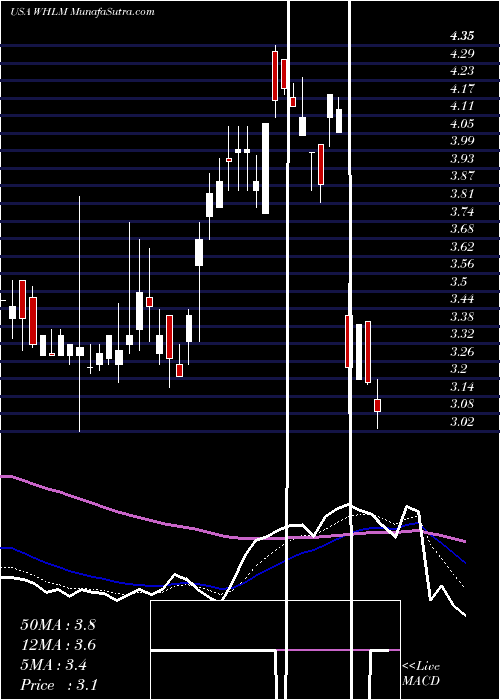Click the <<Live MACD label
500x700 pixels.
(x=421, y=673)
